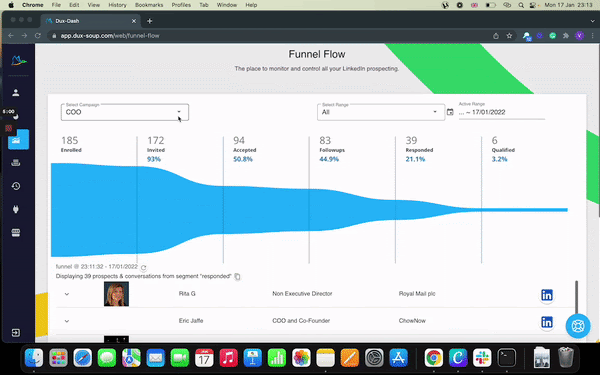Click the Active Range date field
The image size is (600, 375).
tap(501, 112)
